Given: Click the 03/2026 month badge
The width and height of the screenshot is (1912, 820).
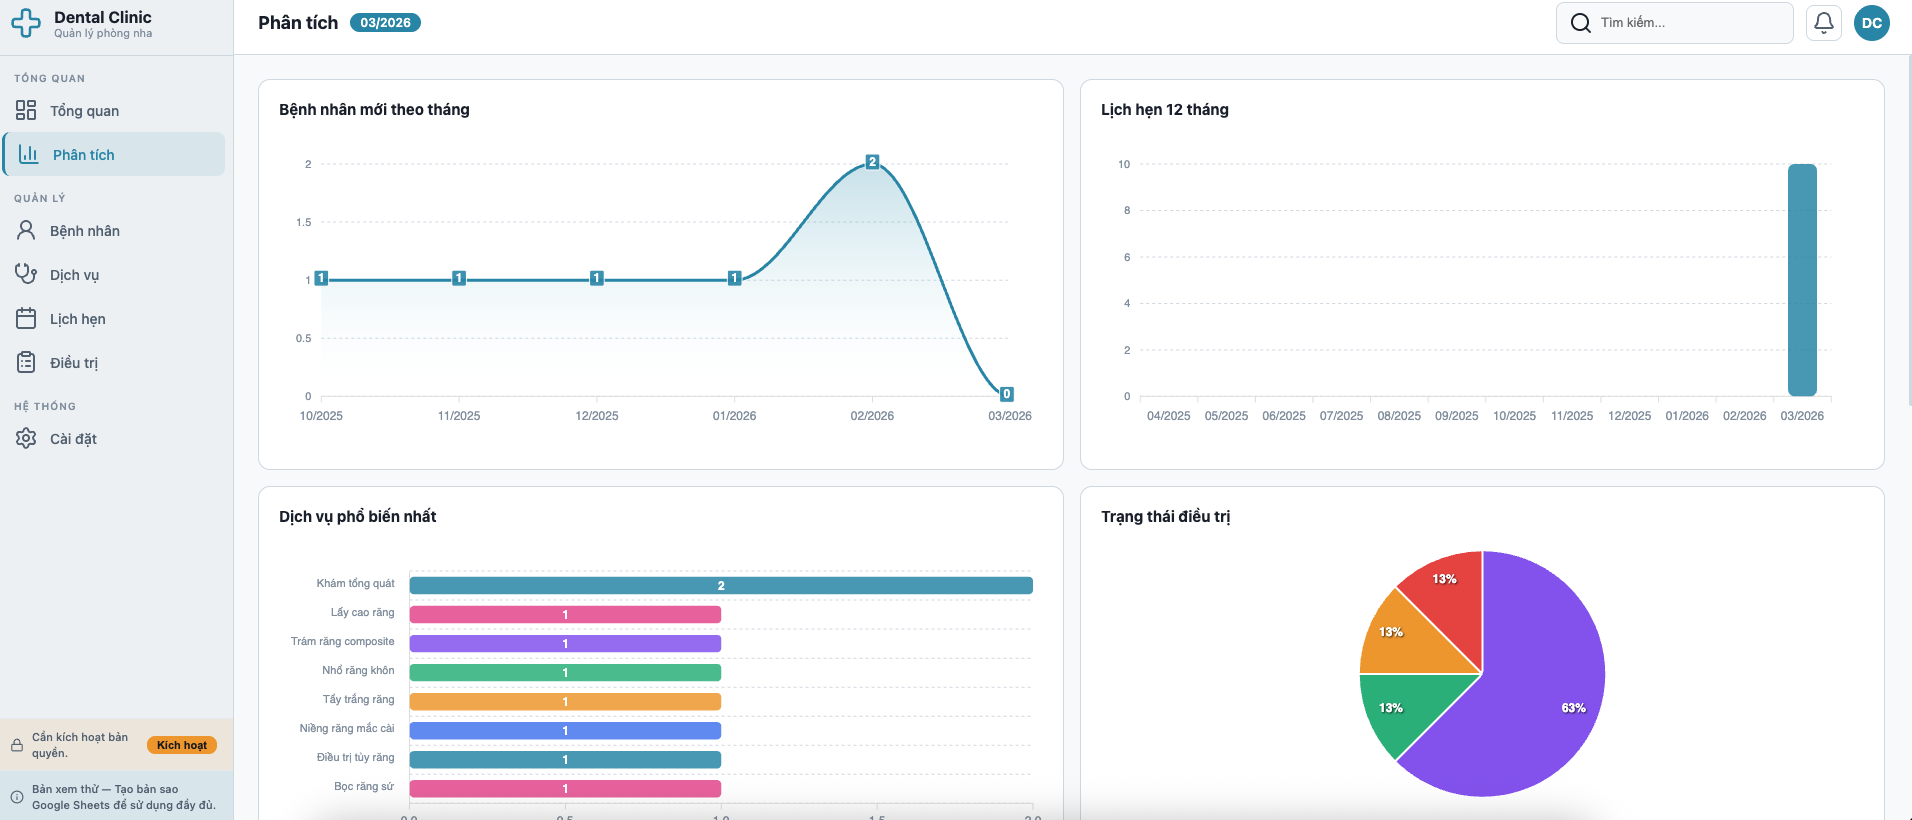Looking at the screenshot, I should coord(385,23).
